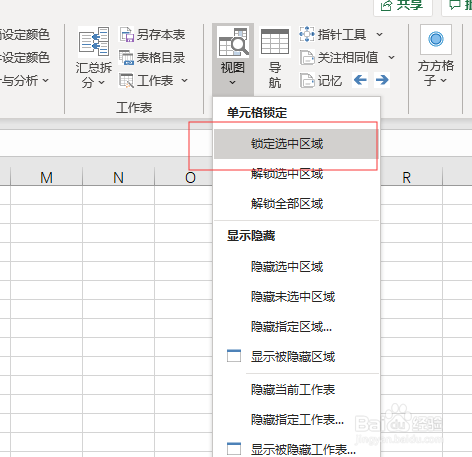Go back with the left blue arrow

360,80
